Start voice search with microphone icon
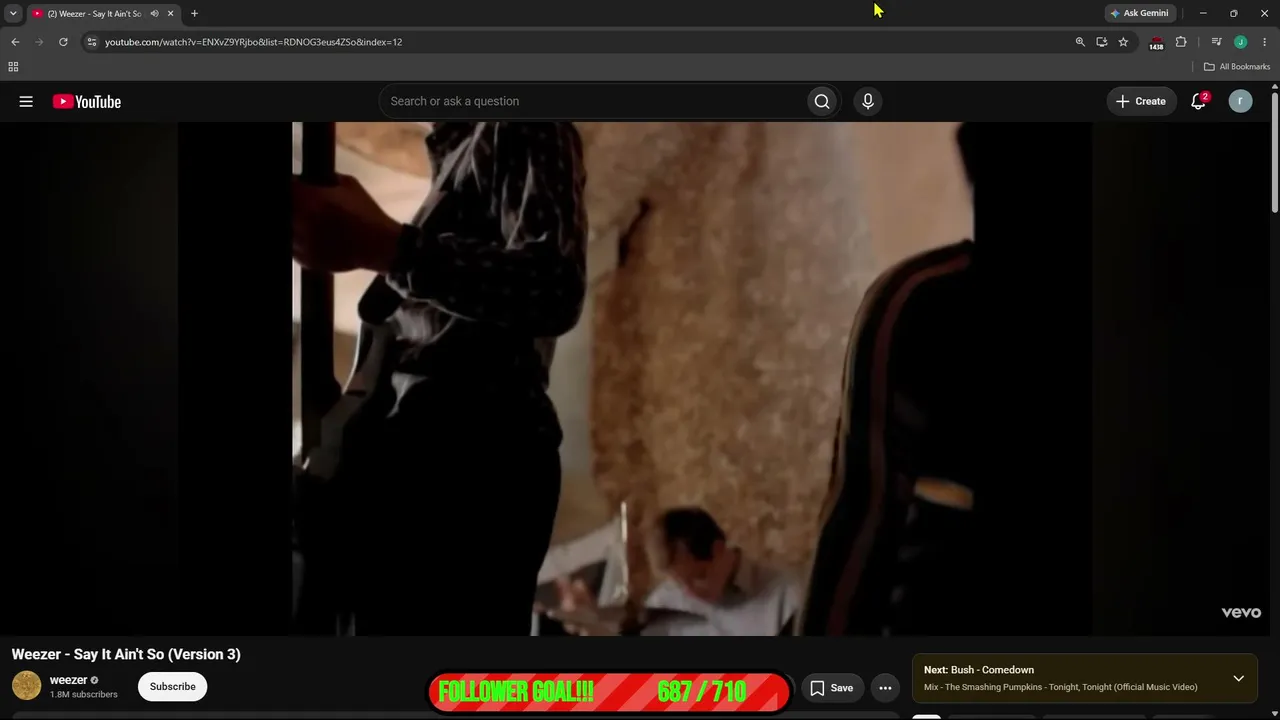This screenshot has width=1280, height=720. coord(868,101)
